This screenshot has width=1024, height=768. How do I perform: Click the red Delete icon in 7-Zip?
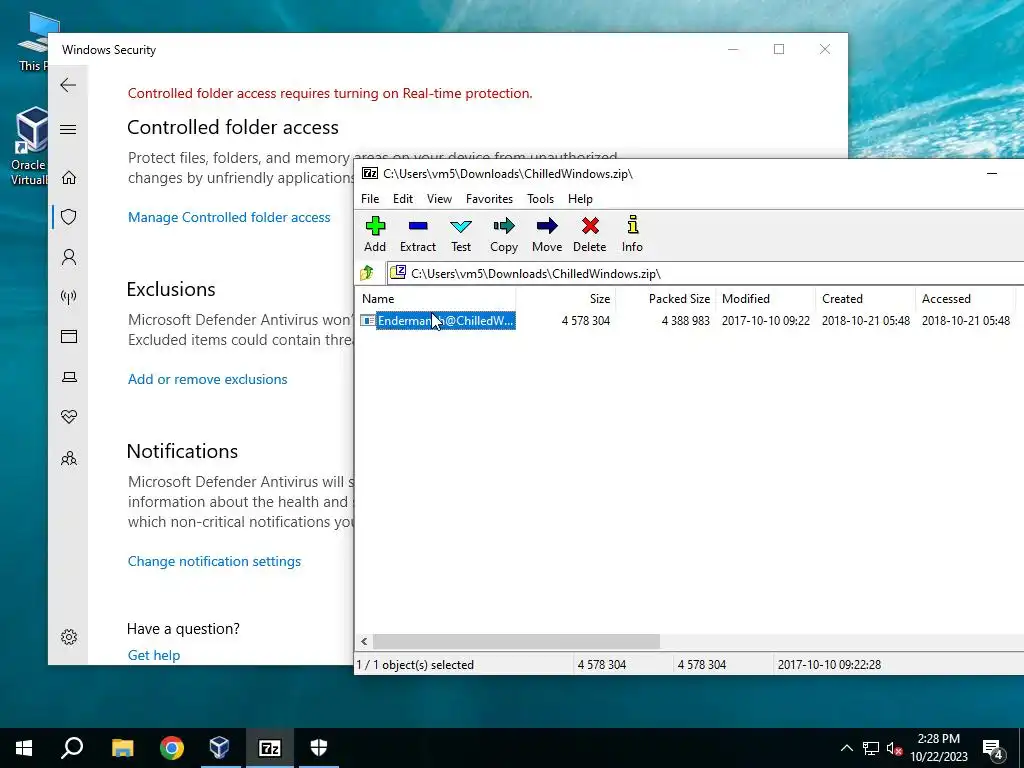(590, 234)
